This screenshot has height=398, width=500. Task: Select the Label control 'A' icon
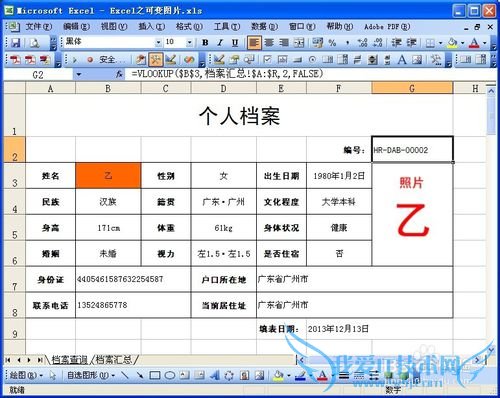click(x=402, y=60)
